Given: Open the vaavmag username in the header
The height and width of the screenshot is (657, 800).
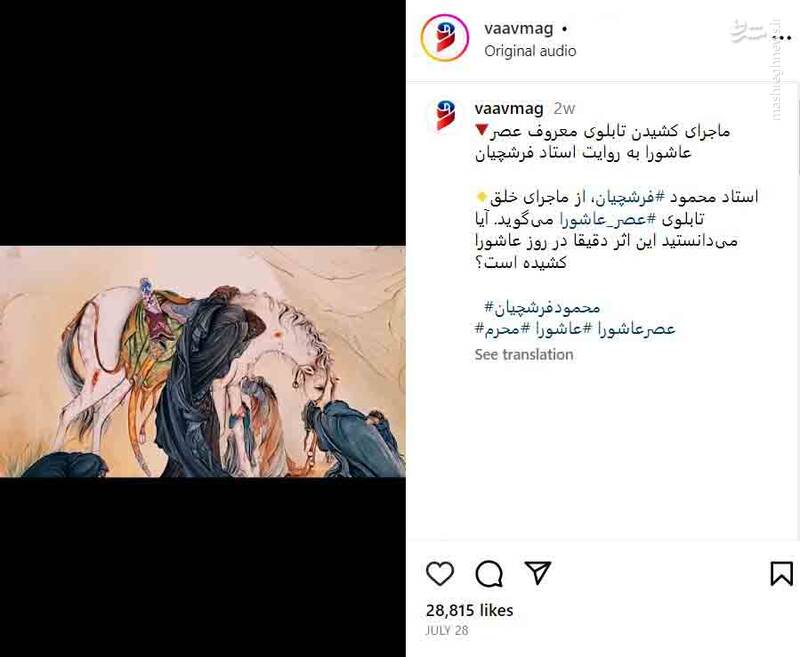Looking at the screenshot, I should [x=518, y=29].
